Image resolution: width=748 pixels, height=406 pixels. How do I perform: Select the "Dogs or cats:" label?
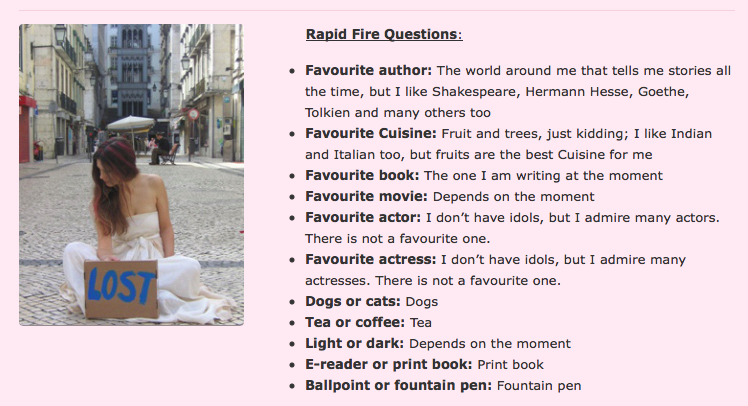click(353, 301)
